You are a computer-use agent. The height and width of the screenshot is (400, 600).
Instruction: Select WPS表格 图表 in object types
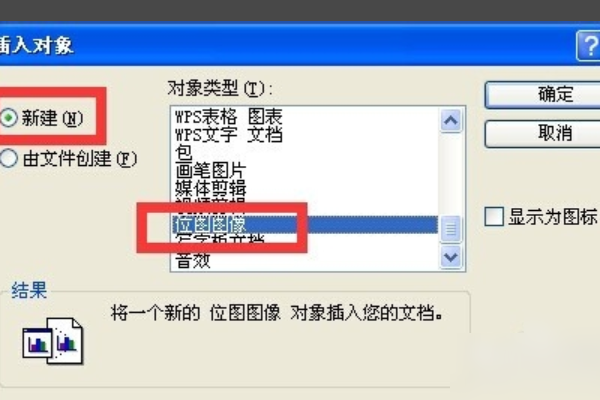pos(229,116)
